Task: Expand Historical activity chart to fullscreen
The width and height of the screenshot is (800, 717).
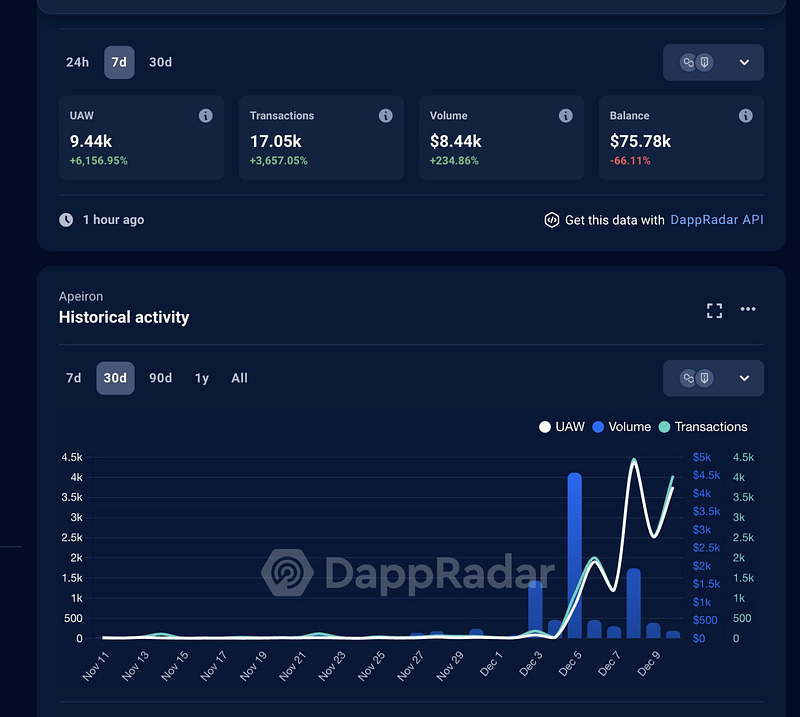Action: coord(714,310)
